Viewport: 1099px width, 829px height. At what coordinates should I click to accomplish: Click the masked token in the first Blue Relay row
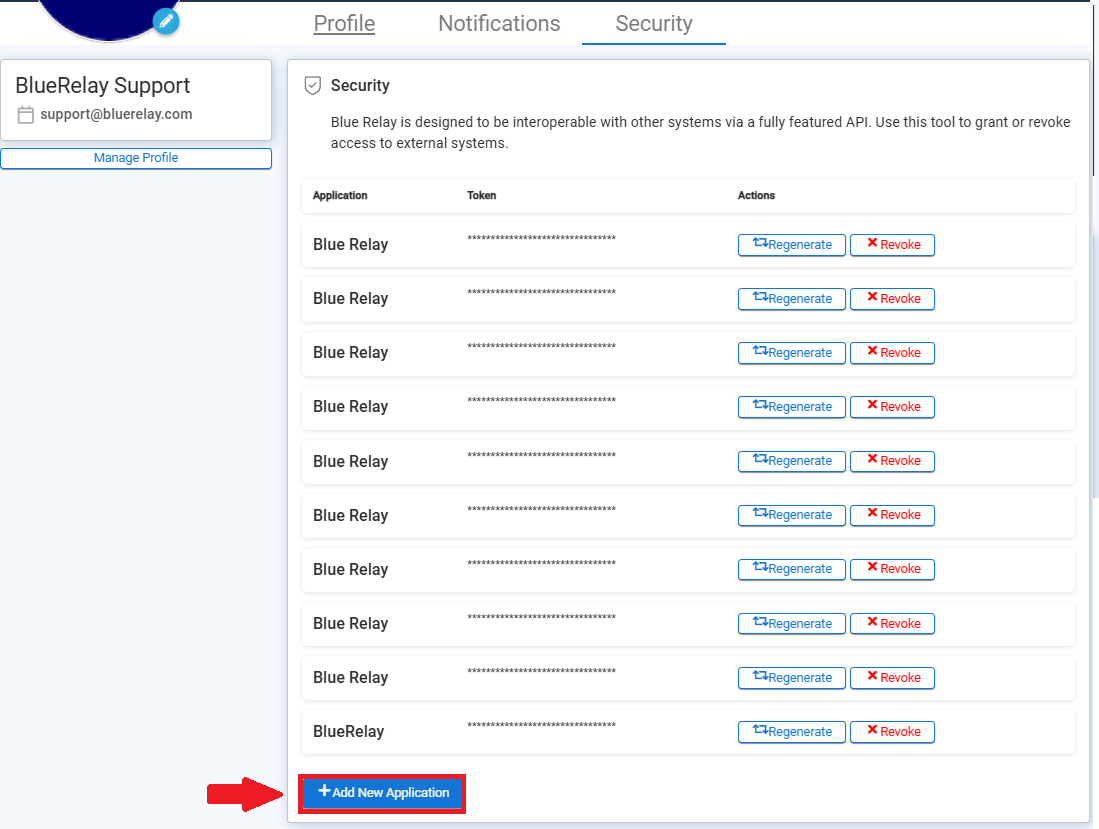542,238
